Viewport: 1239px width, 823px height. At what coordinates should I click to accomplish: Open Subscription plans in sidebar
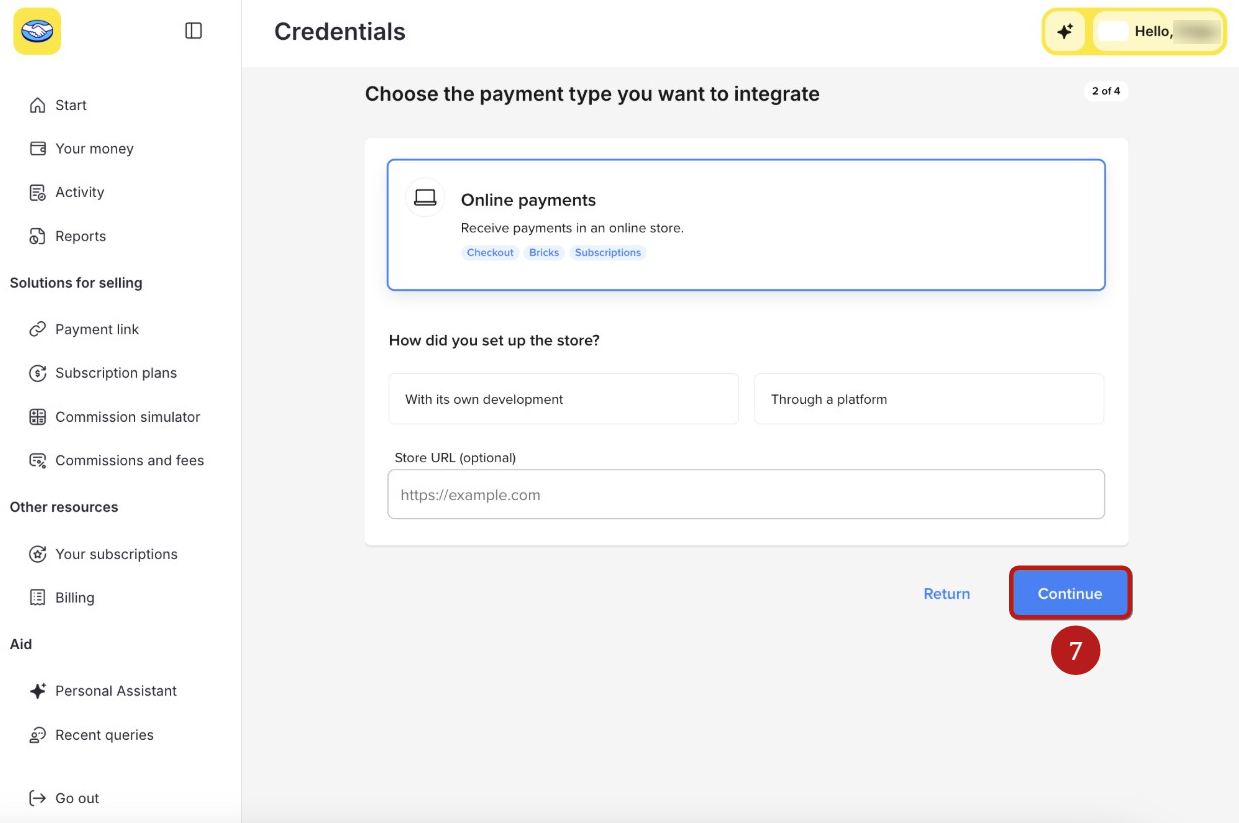point(116,373)
